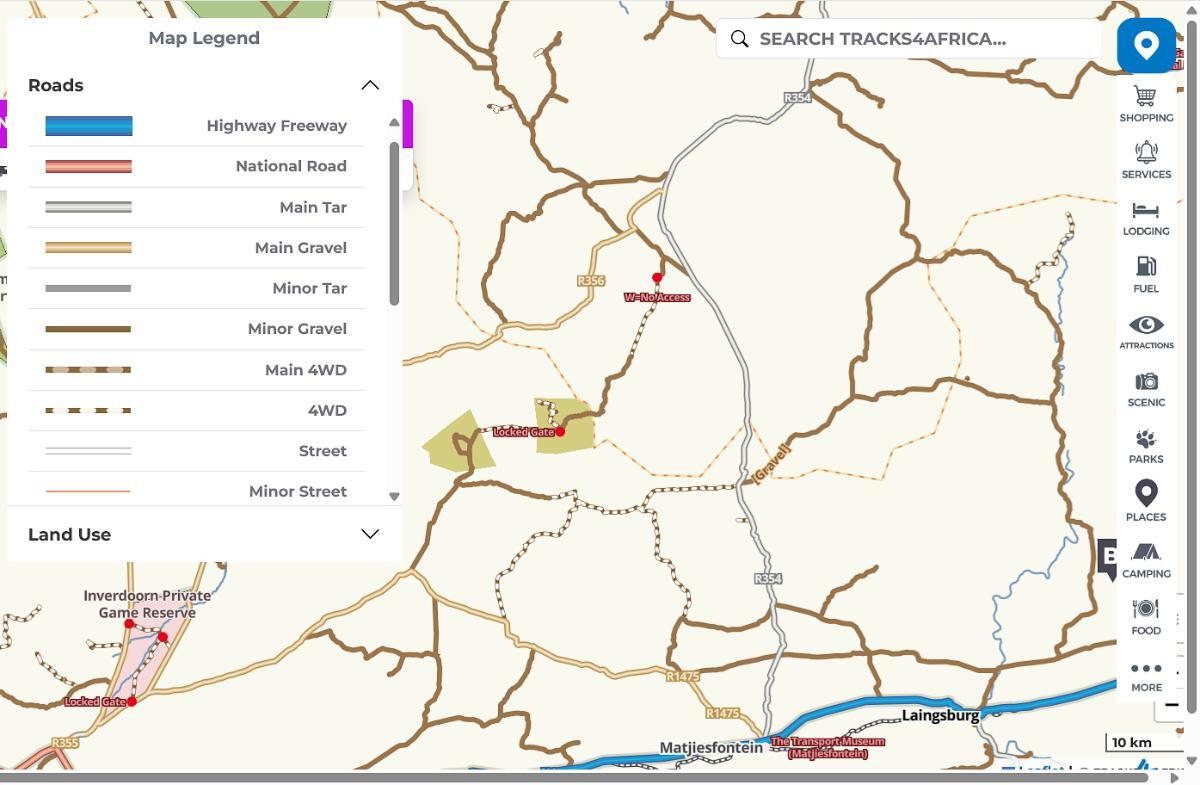1200x785 pixels.
Task: Click the search magnifier icon
Action: pos(739,39)
